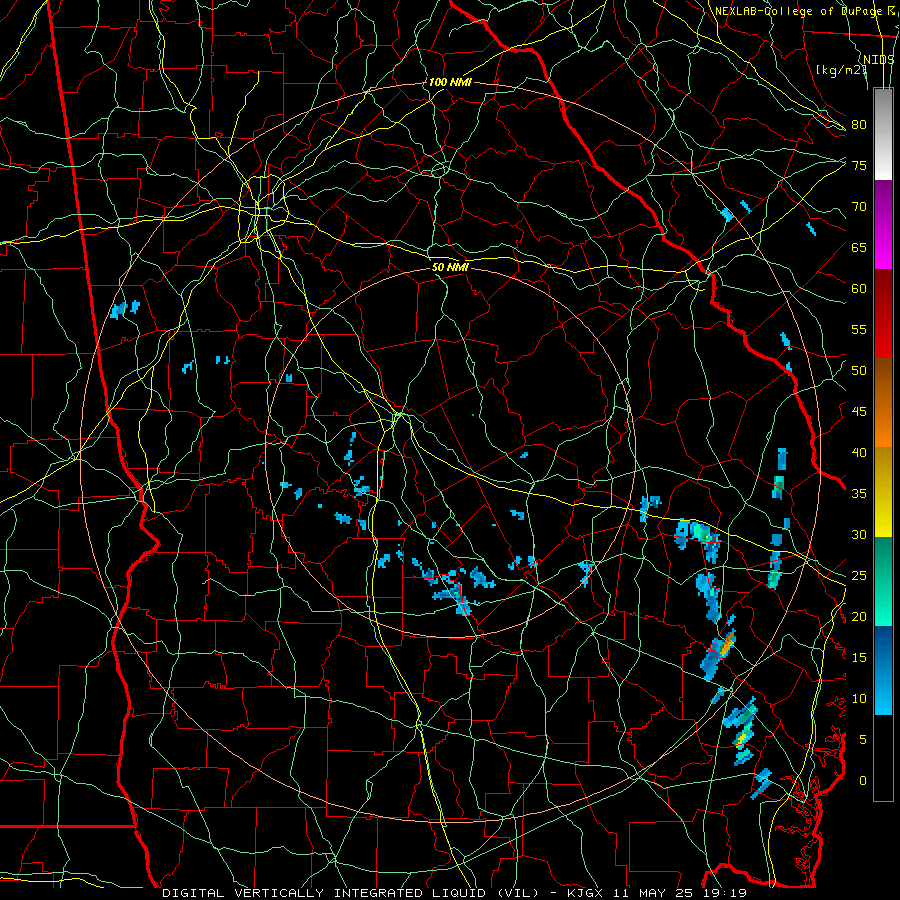
Task: Click the 30 value on the color scale
Action: [x=859, y=534]
